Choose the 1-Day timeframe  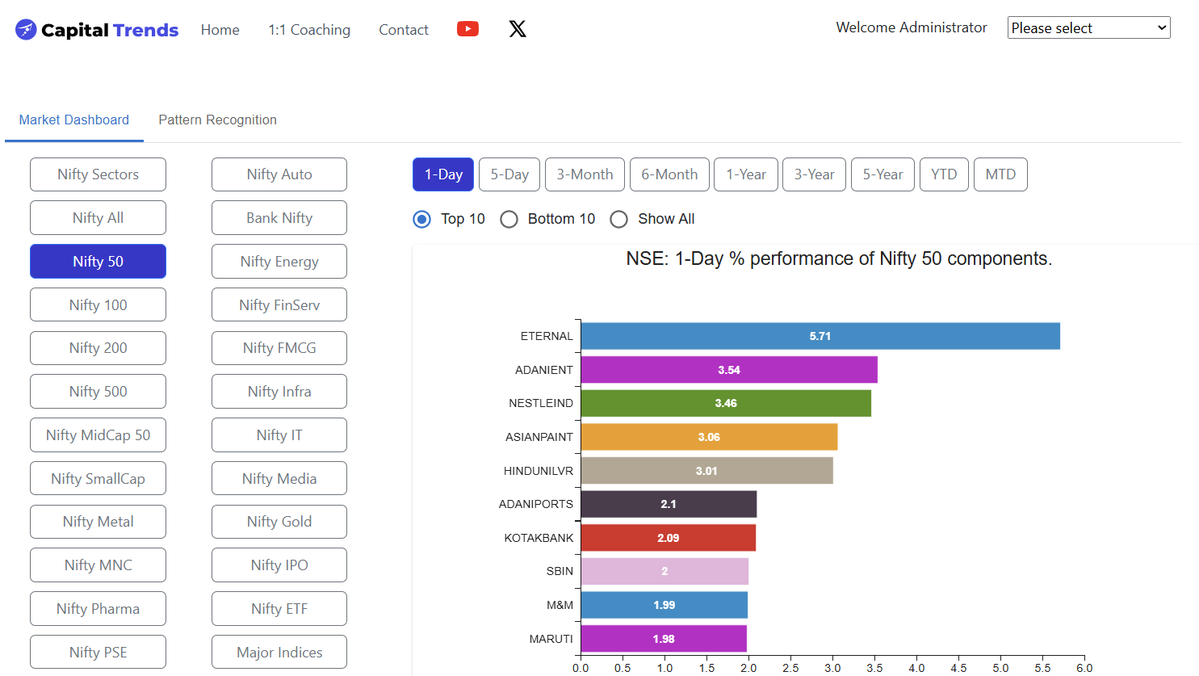444,174
